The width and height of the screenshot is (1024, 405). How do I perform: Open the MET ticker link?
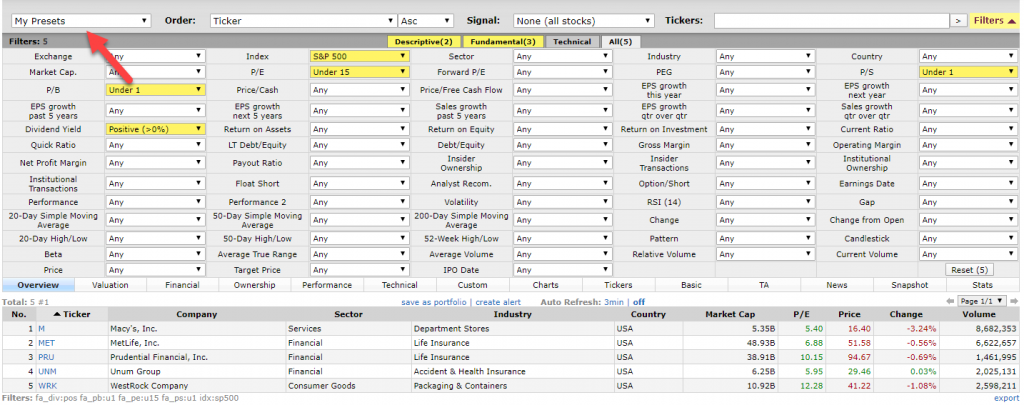coord(46,343)
